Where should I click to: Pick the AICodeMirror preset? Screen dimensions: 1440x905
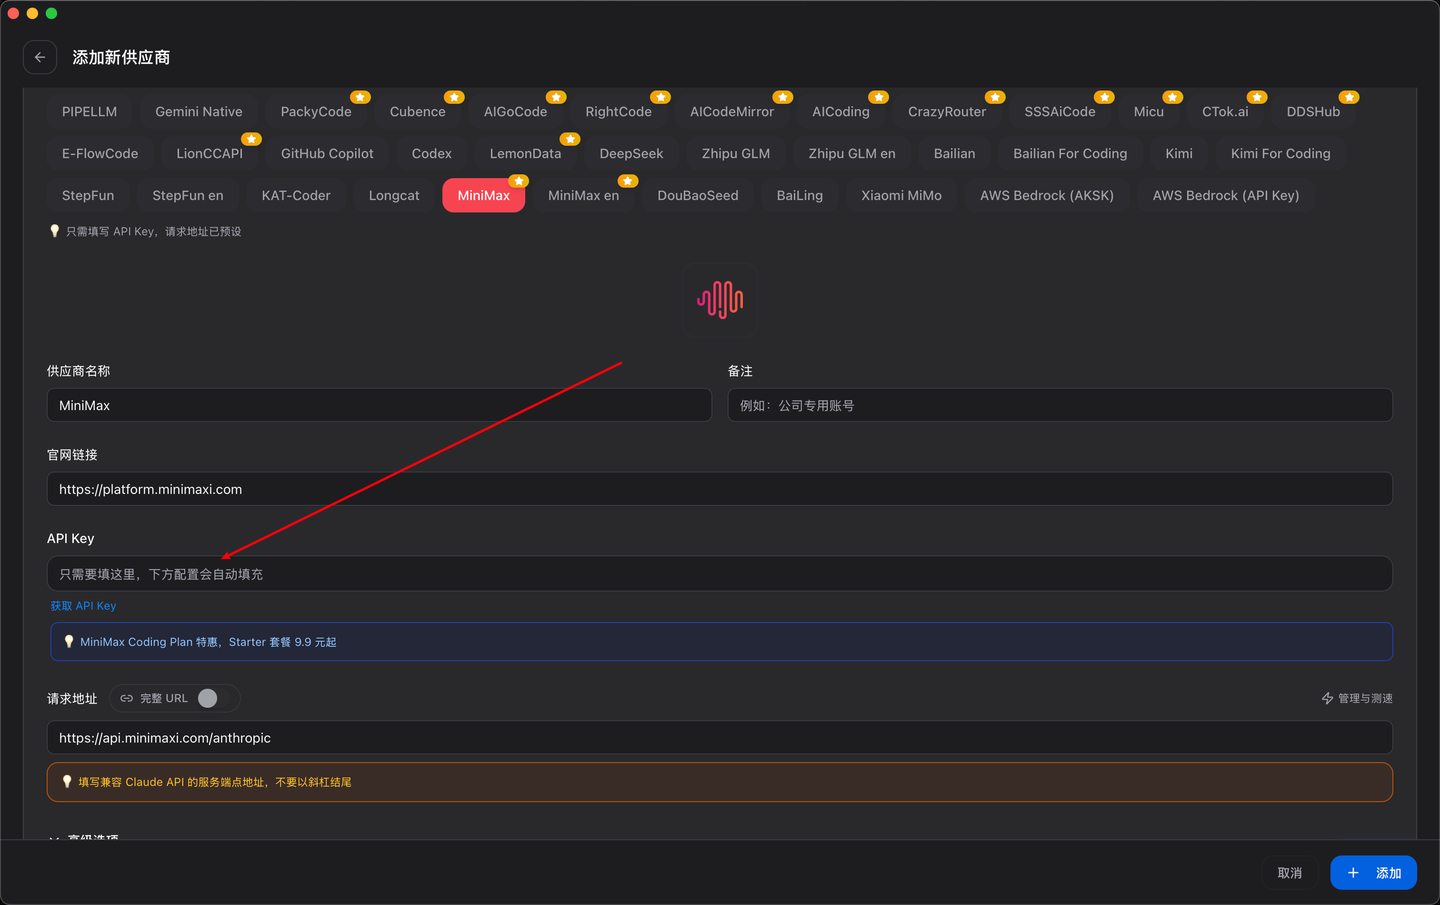tap(732, 112)
